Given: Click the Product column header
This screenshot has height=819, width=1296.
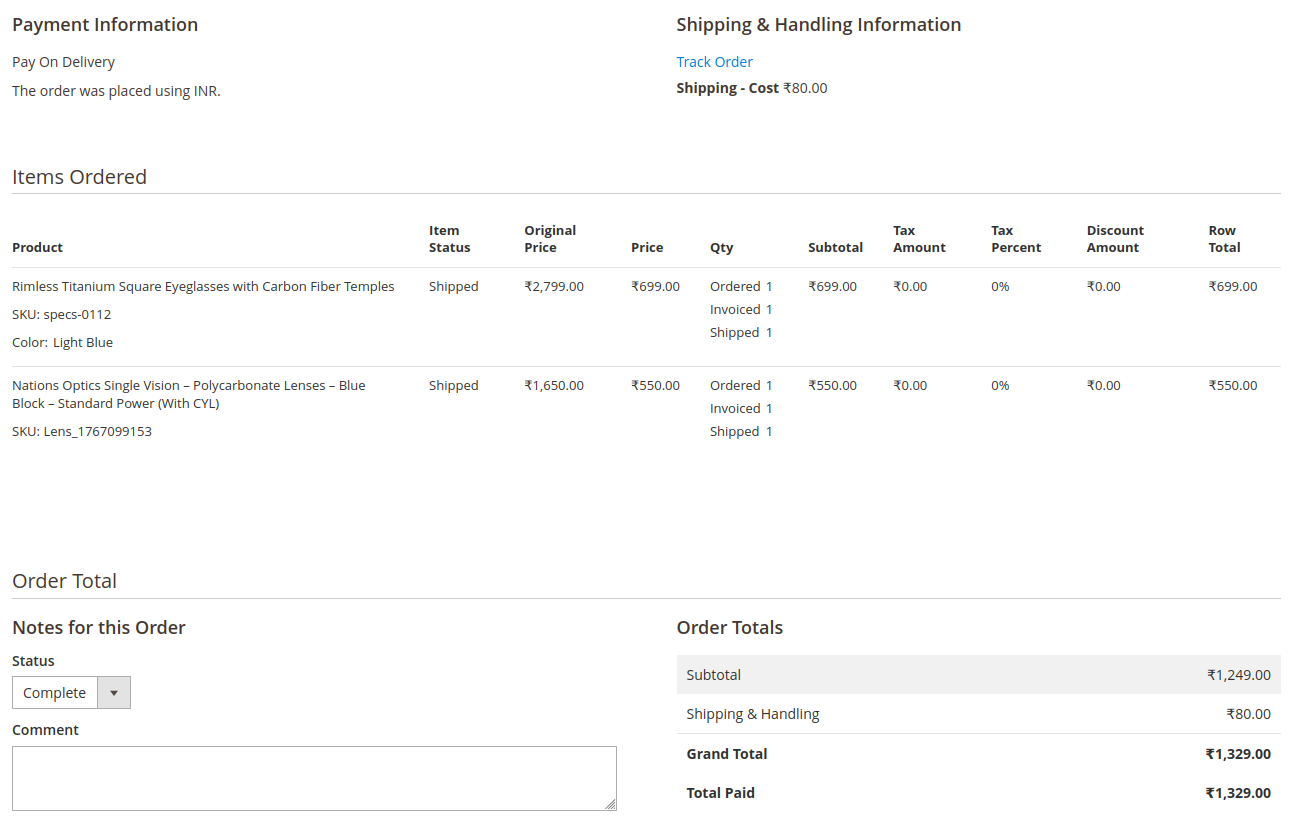Looking at the screenshot, I should (37, 248).
